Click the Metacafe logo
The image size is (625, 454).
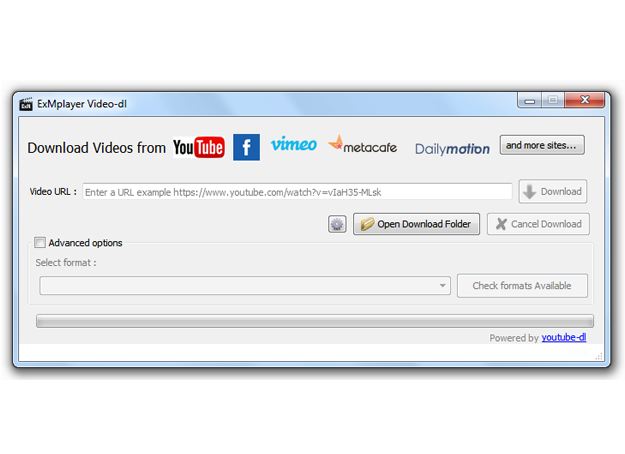362,145
